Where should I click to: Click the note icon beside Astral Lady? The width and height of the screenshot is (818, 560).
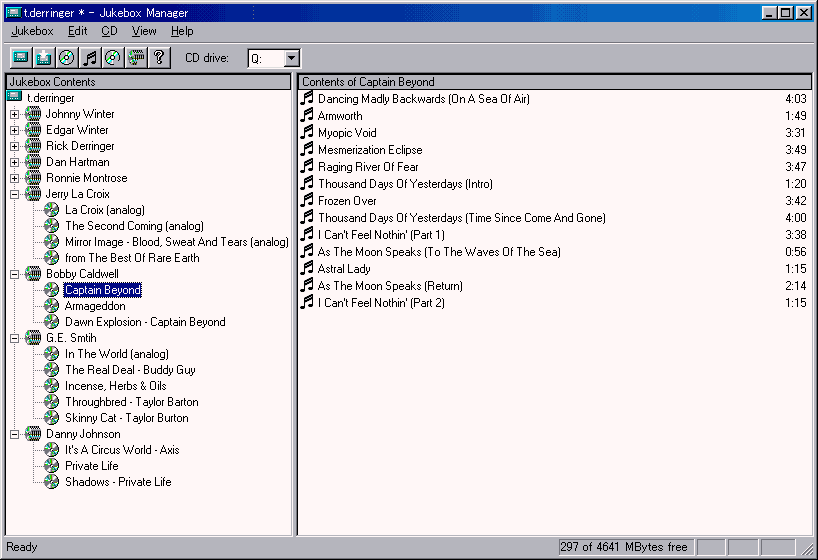[x=307, y=268]
